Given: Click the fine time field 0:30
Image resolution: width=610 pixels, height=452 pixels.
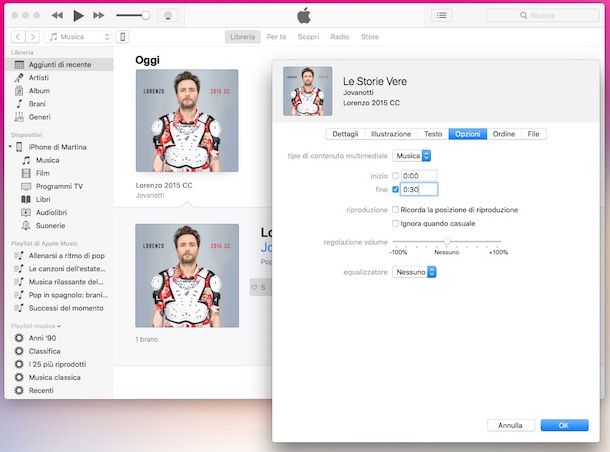Looking at the screenshot, I should click(x=419, y=189).
